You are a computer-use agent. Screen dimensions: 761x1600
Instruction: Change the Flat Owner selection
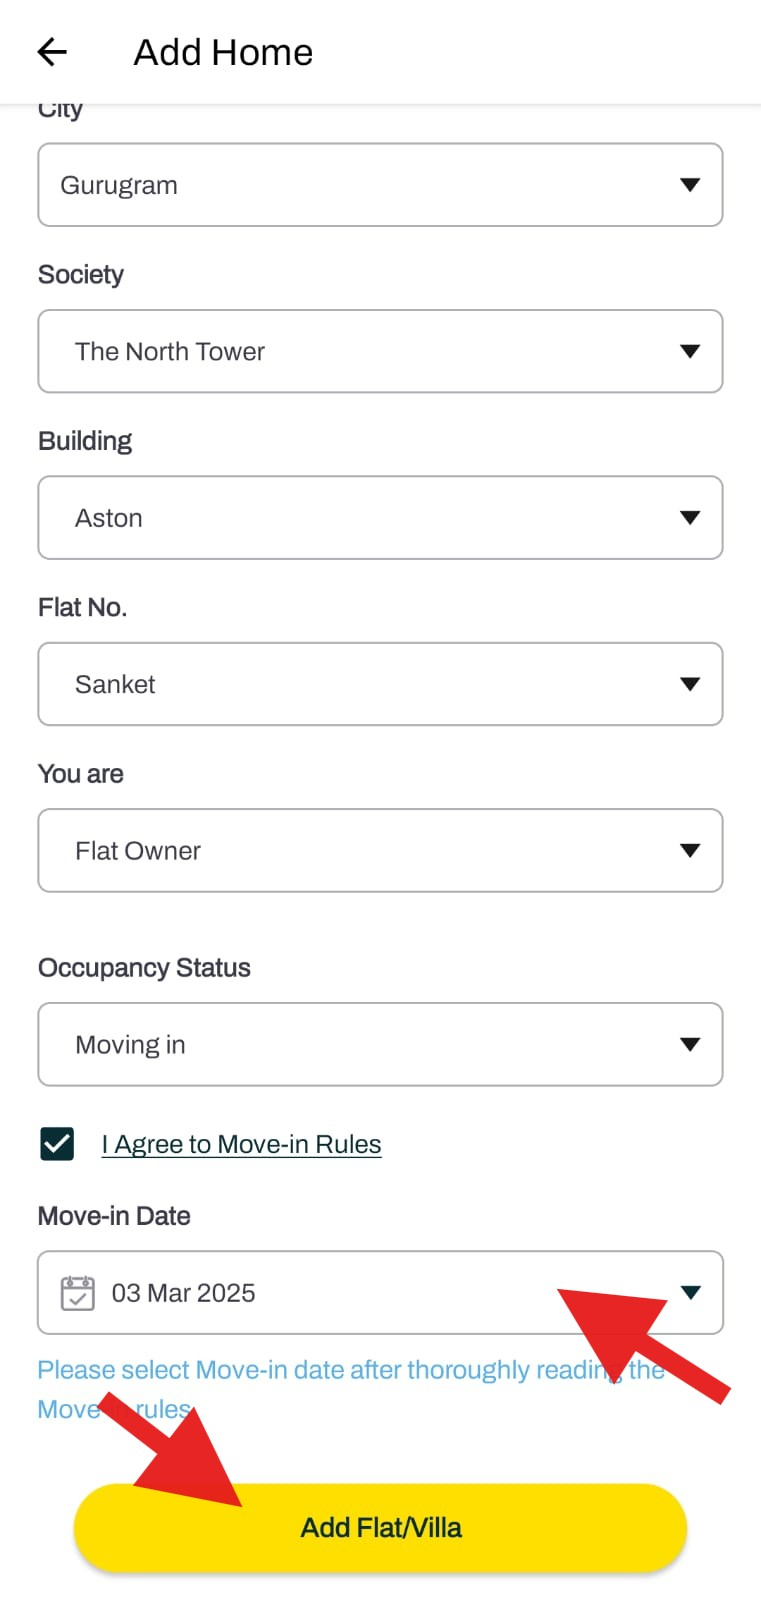click(380, 851)
